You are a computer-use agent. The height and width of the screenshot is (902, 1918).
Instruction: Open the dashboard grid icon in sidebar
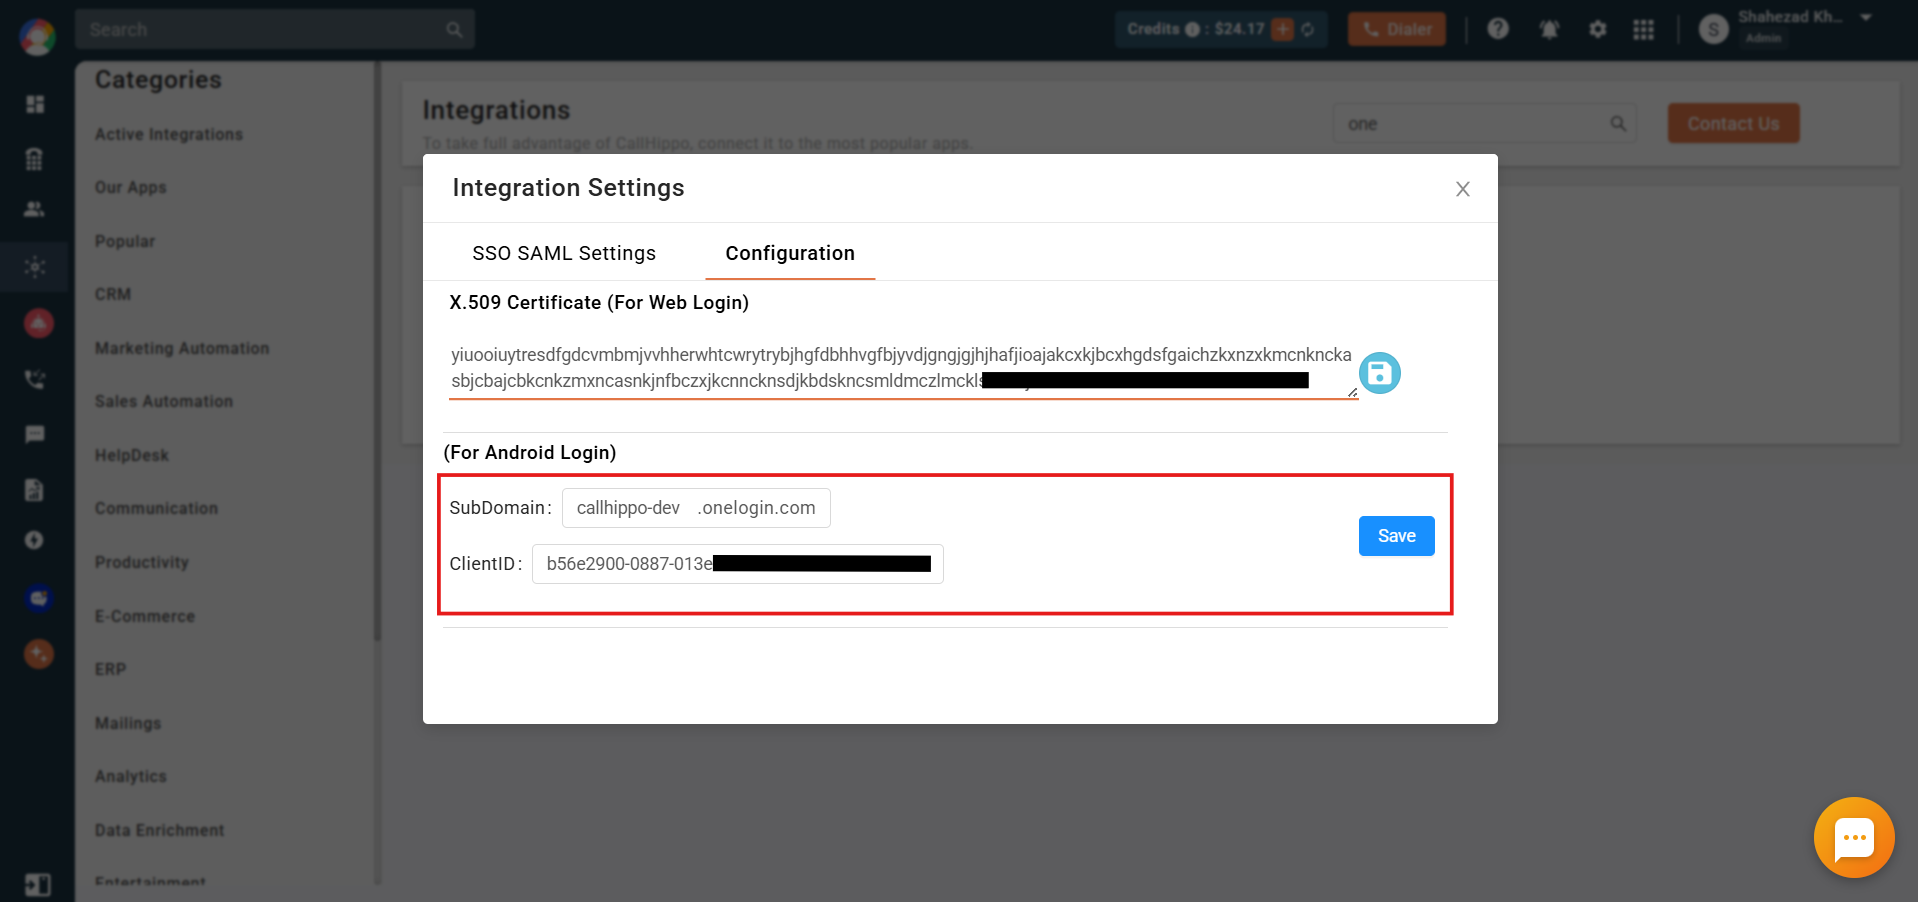(x=35, y=104)
